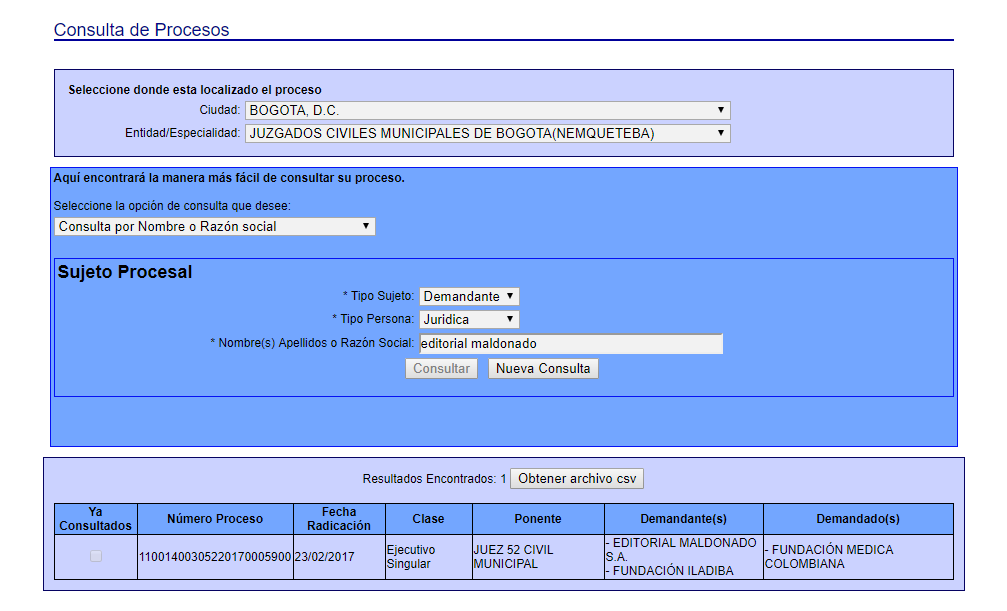
Task: Click the Número Proceso column header
Action: tap(215, 519)
